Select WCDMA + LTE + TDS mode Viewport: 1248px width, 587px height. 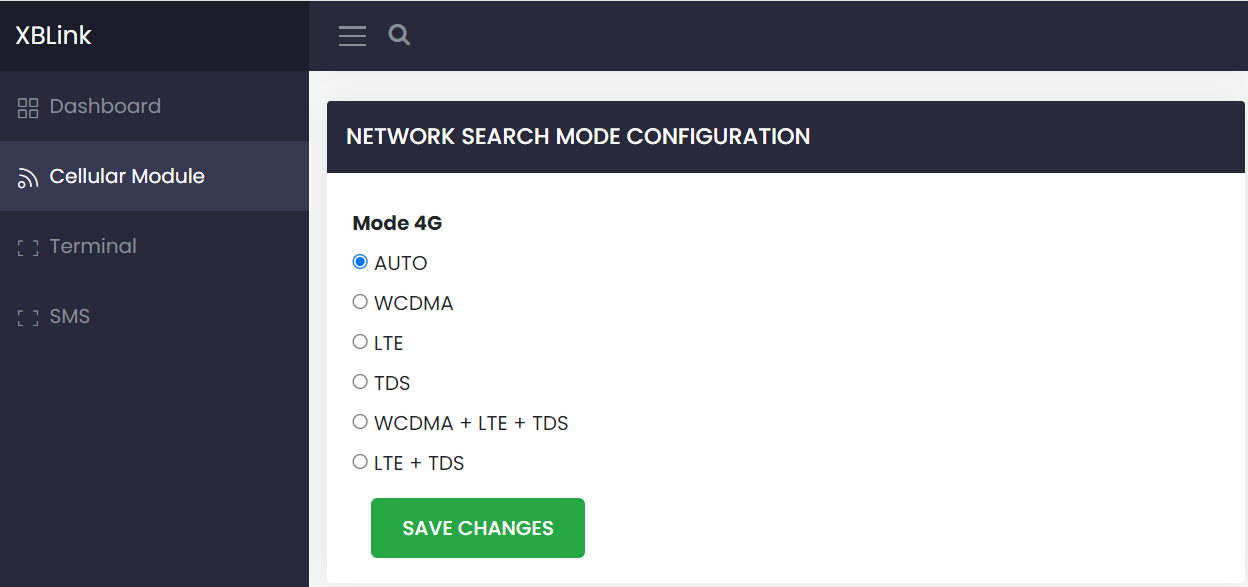(x=360, y=422)
